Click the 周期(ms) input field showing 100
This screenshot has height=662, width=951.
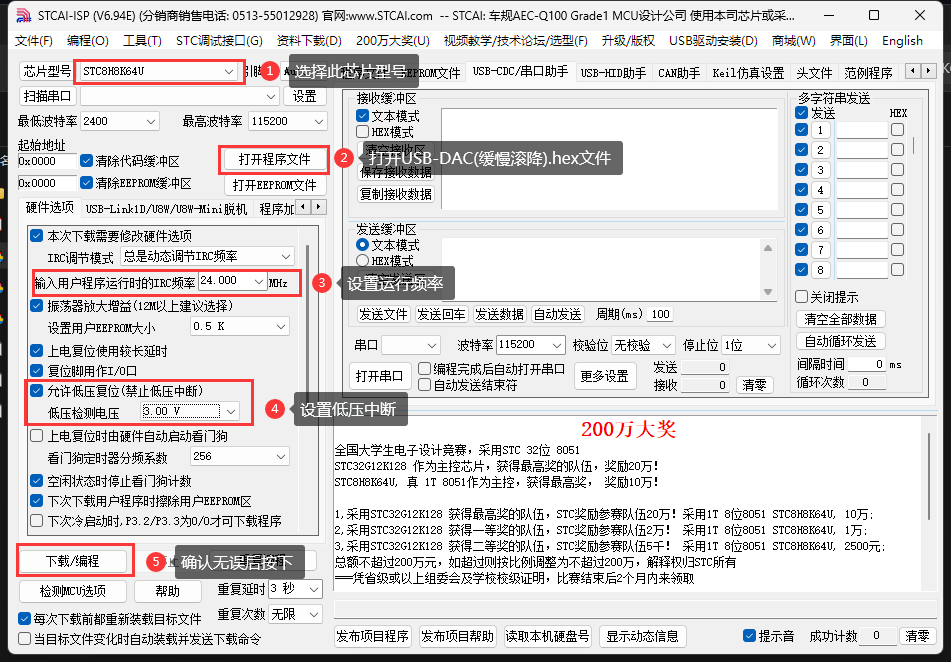point(660,314)
